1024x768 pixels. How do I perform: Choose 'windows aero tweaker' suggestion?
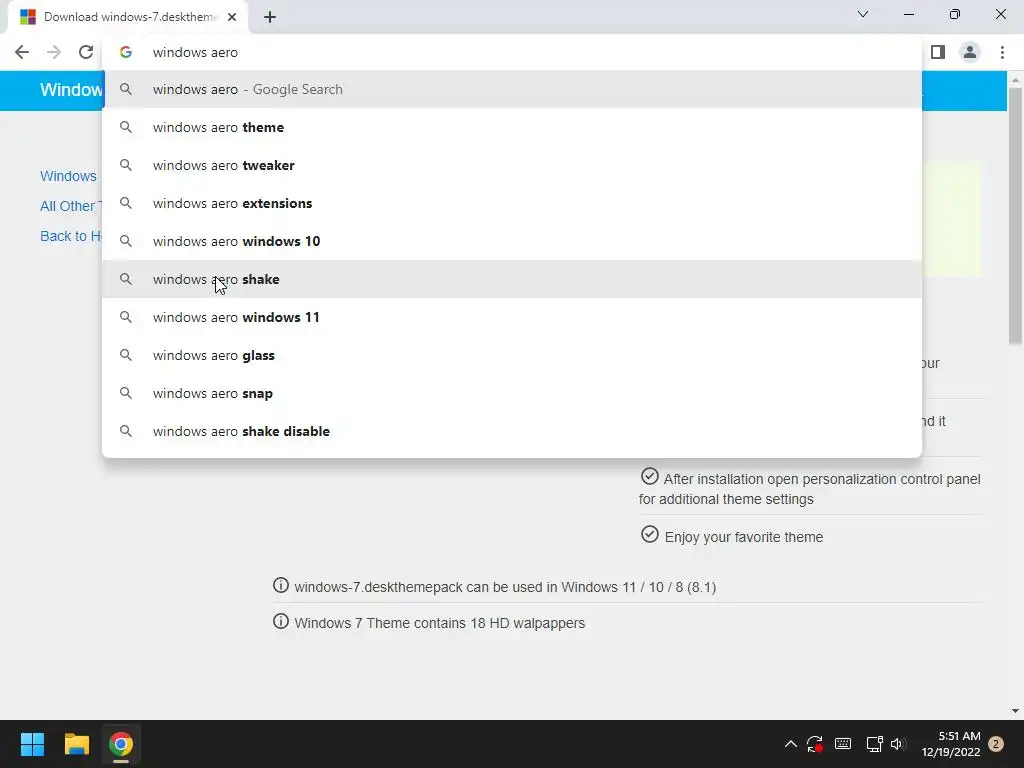512,165
